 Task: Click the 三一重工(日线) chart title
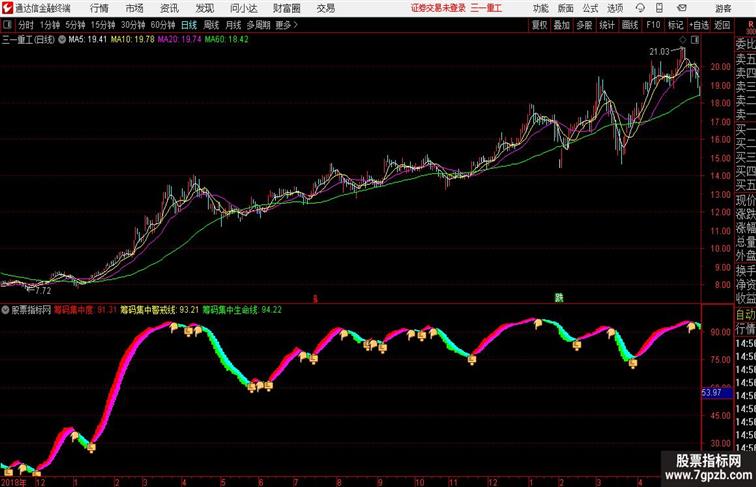pos(28,40)
